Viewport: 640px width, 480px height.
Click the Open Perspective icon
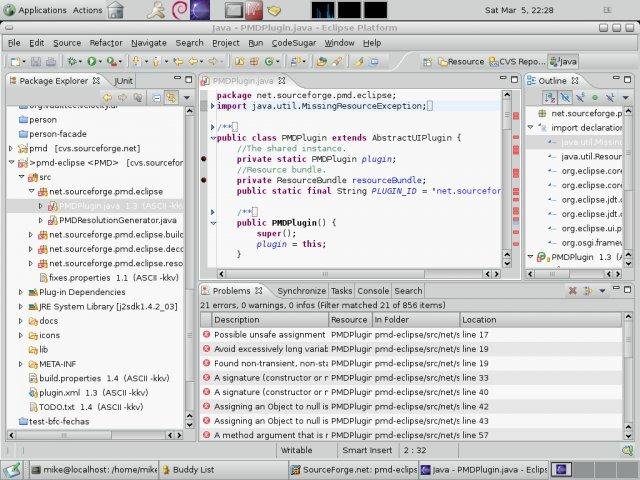427,62
